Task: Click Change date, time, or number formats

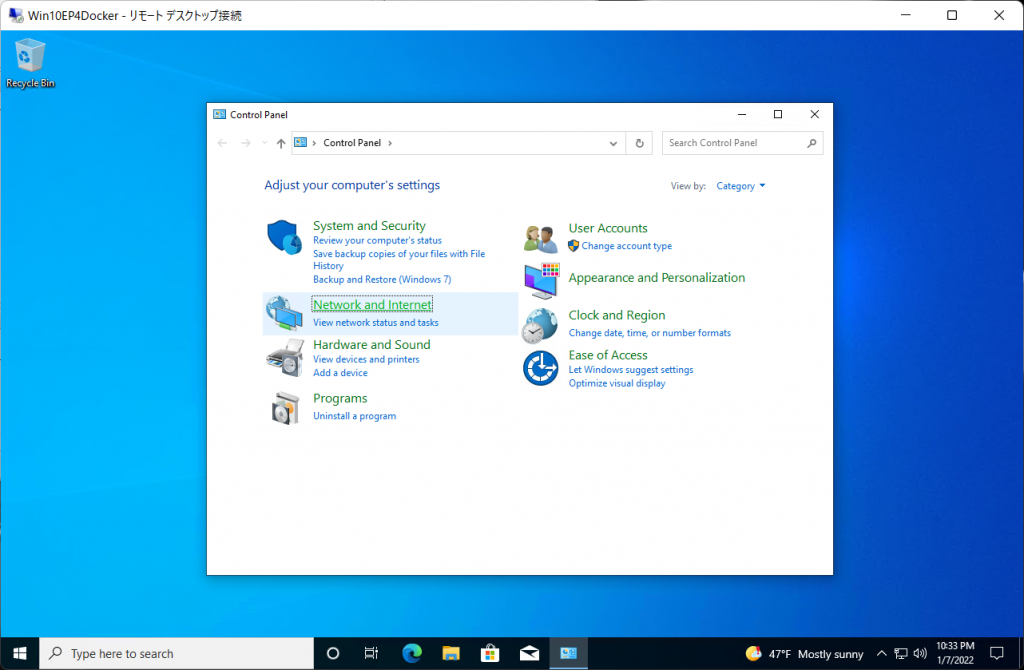Action: coord(649,333)
